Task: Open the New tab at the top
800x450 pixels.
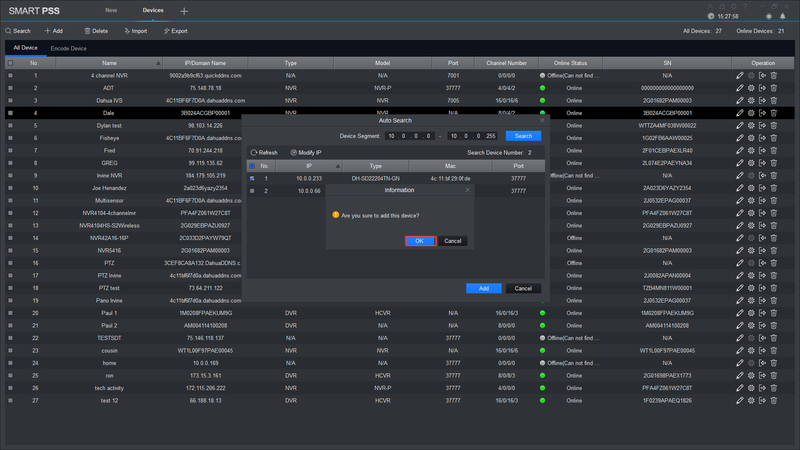Action: [111, 10]
